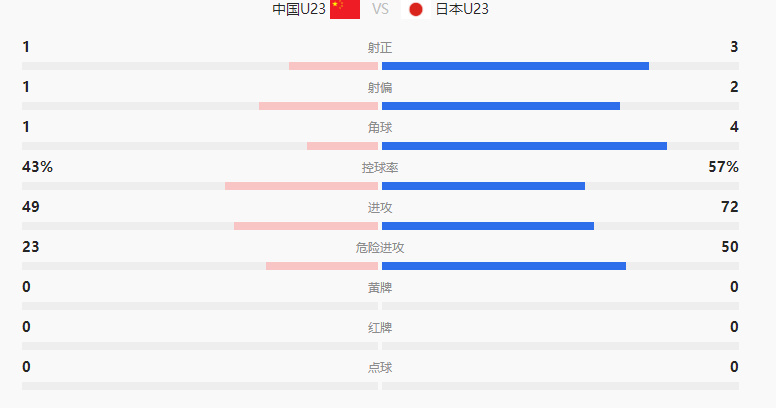Click the 射偏 stat label
776x408 pixels.
(380, 88)
